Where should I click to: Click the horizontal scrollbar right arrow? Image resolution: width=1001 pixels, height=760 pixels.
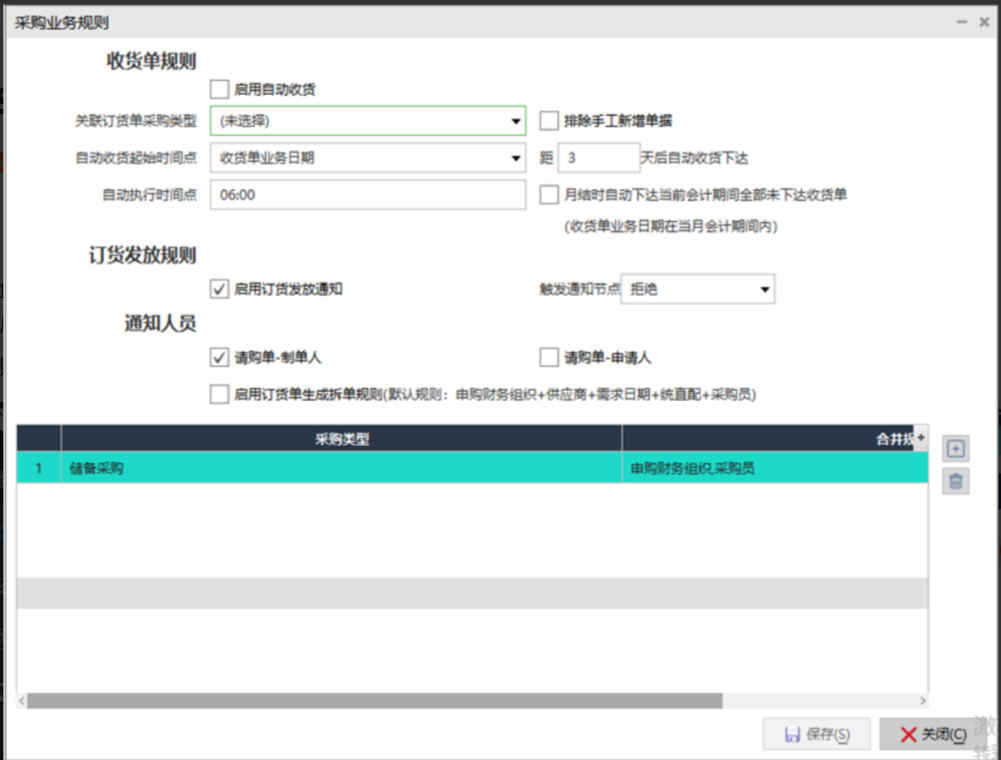(x=922, y=701)
